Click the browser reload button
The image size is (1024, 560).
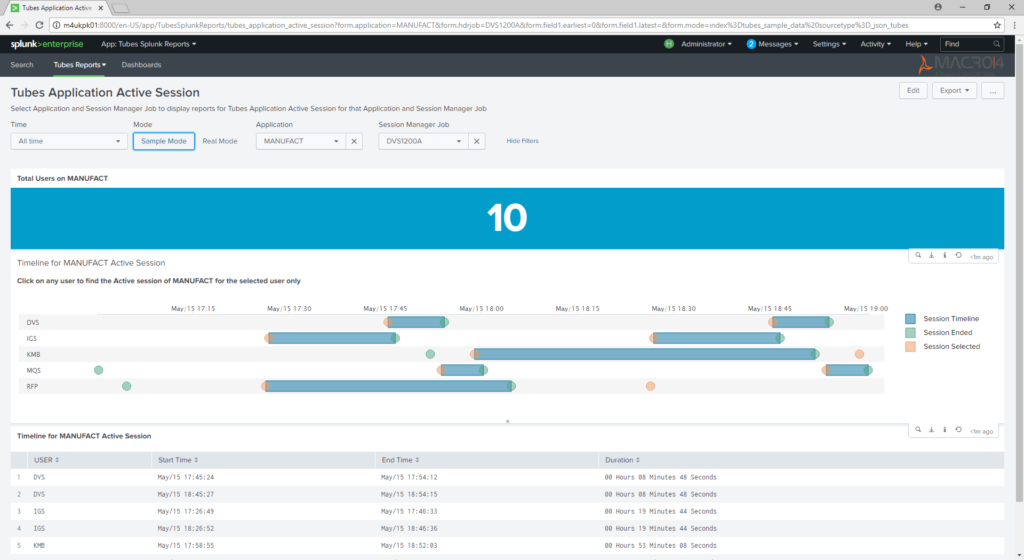[x=50, y=24]
